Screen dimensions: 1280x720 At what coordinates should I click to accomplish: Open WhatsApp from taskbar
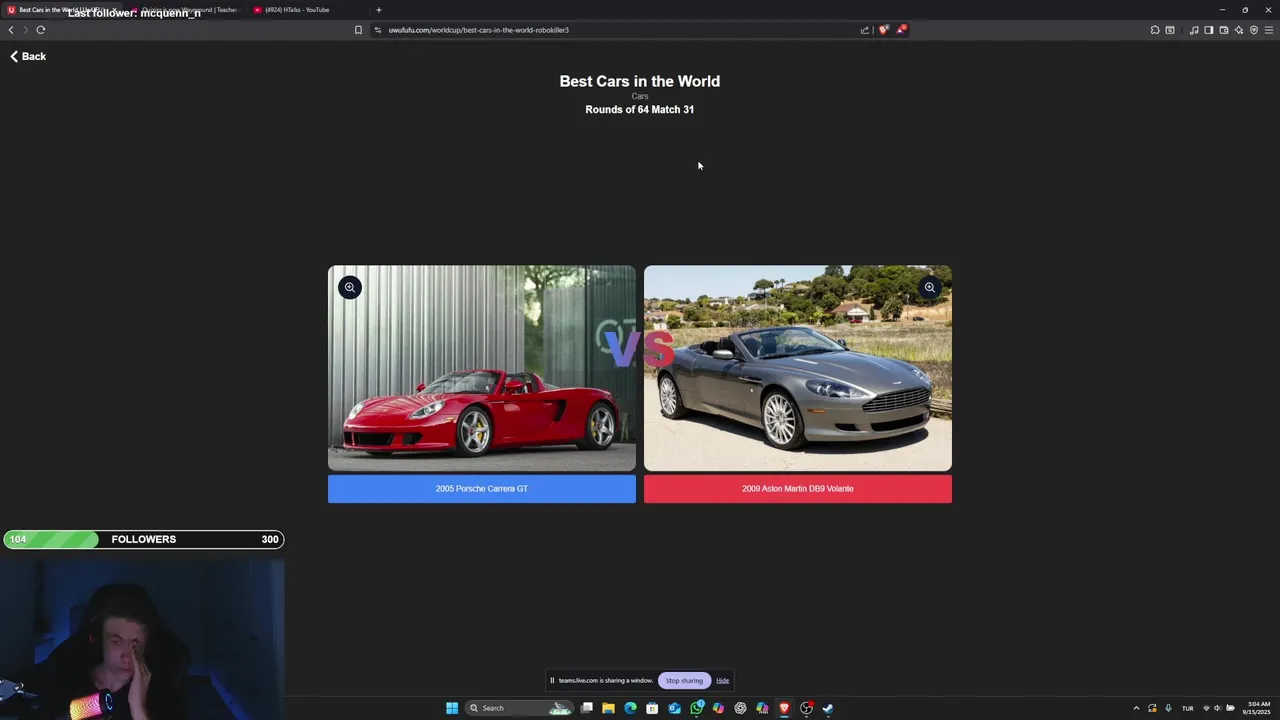(697, 708)
